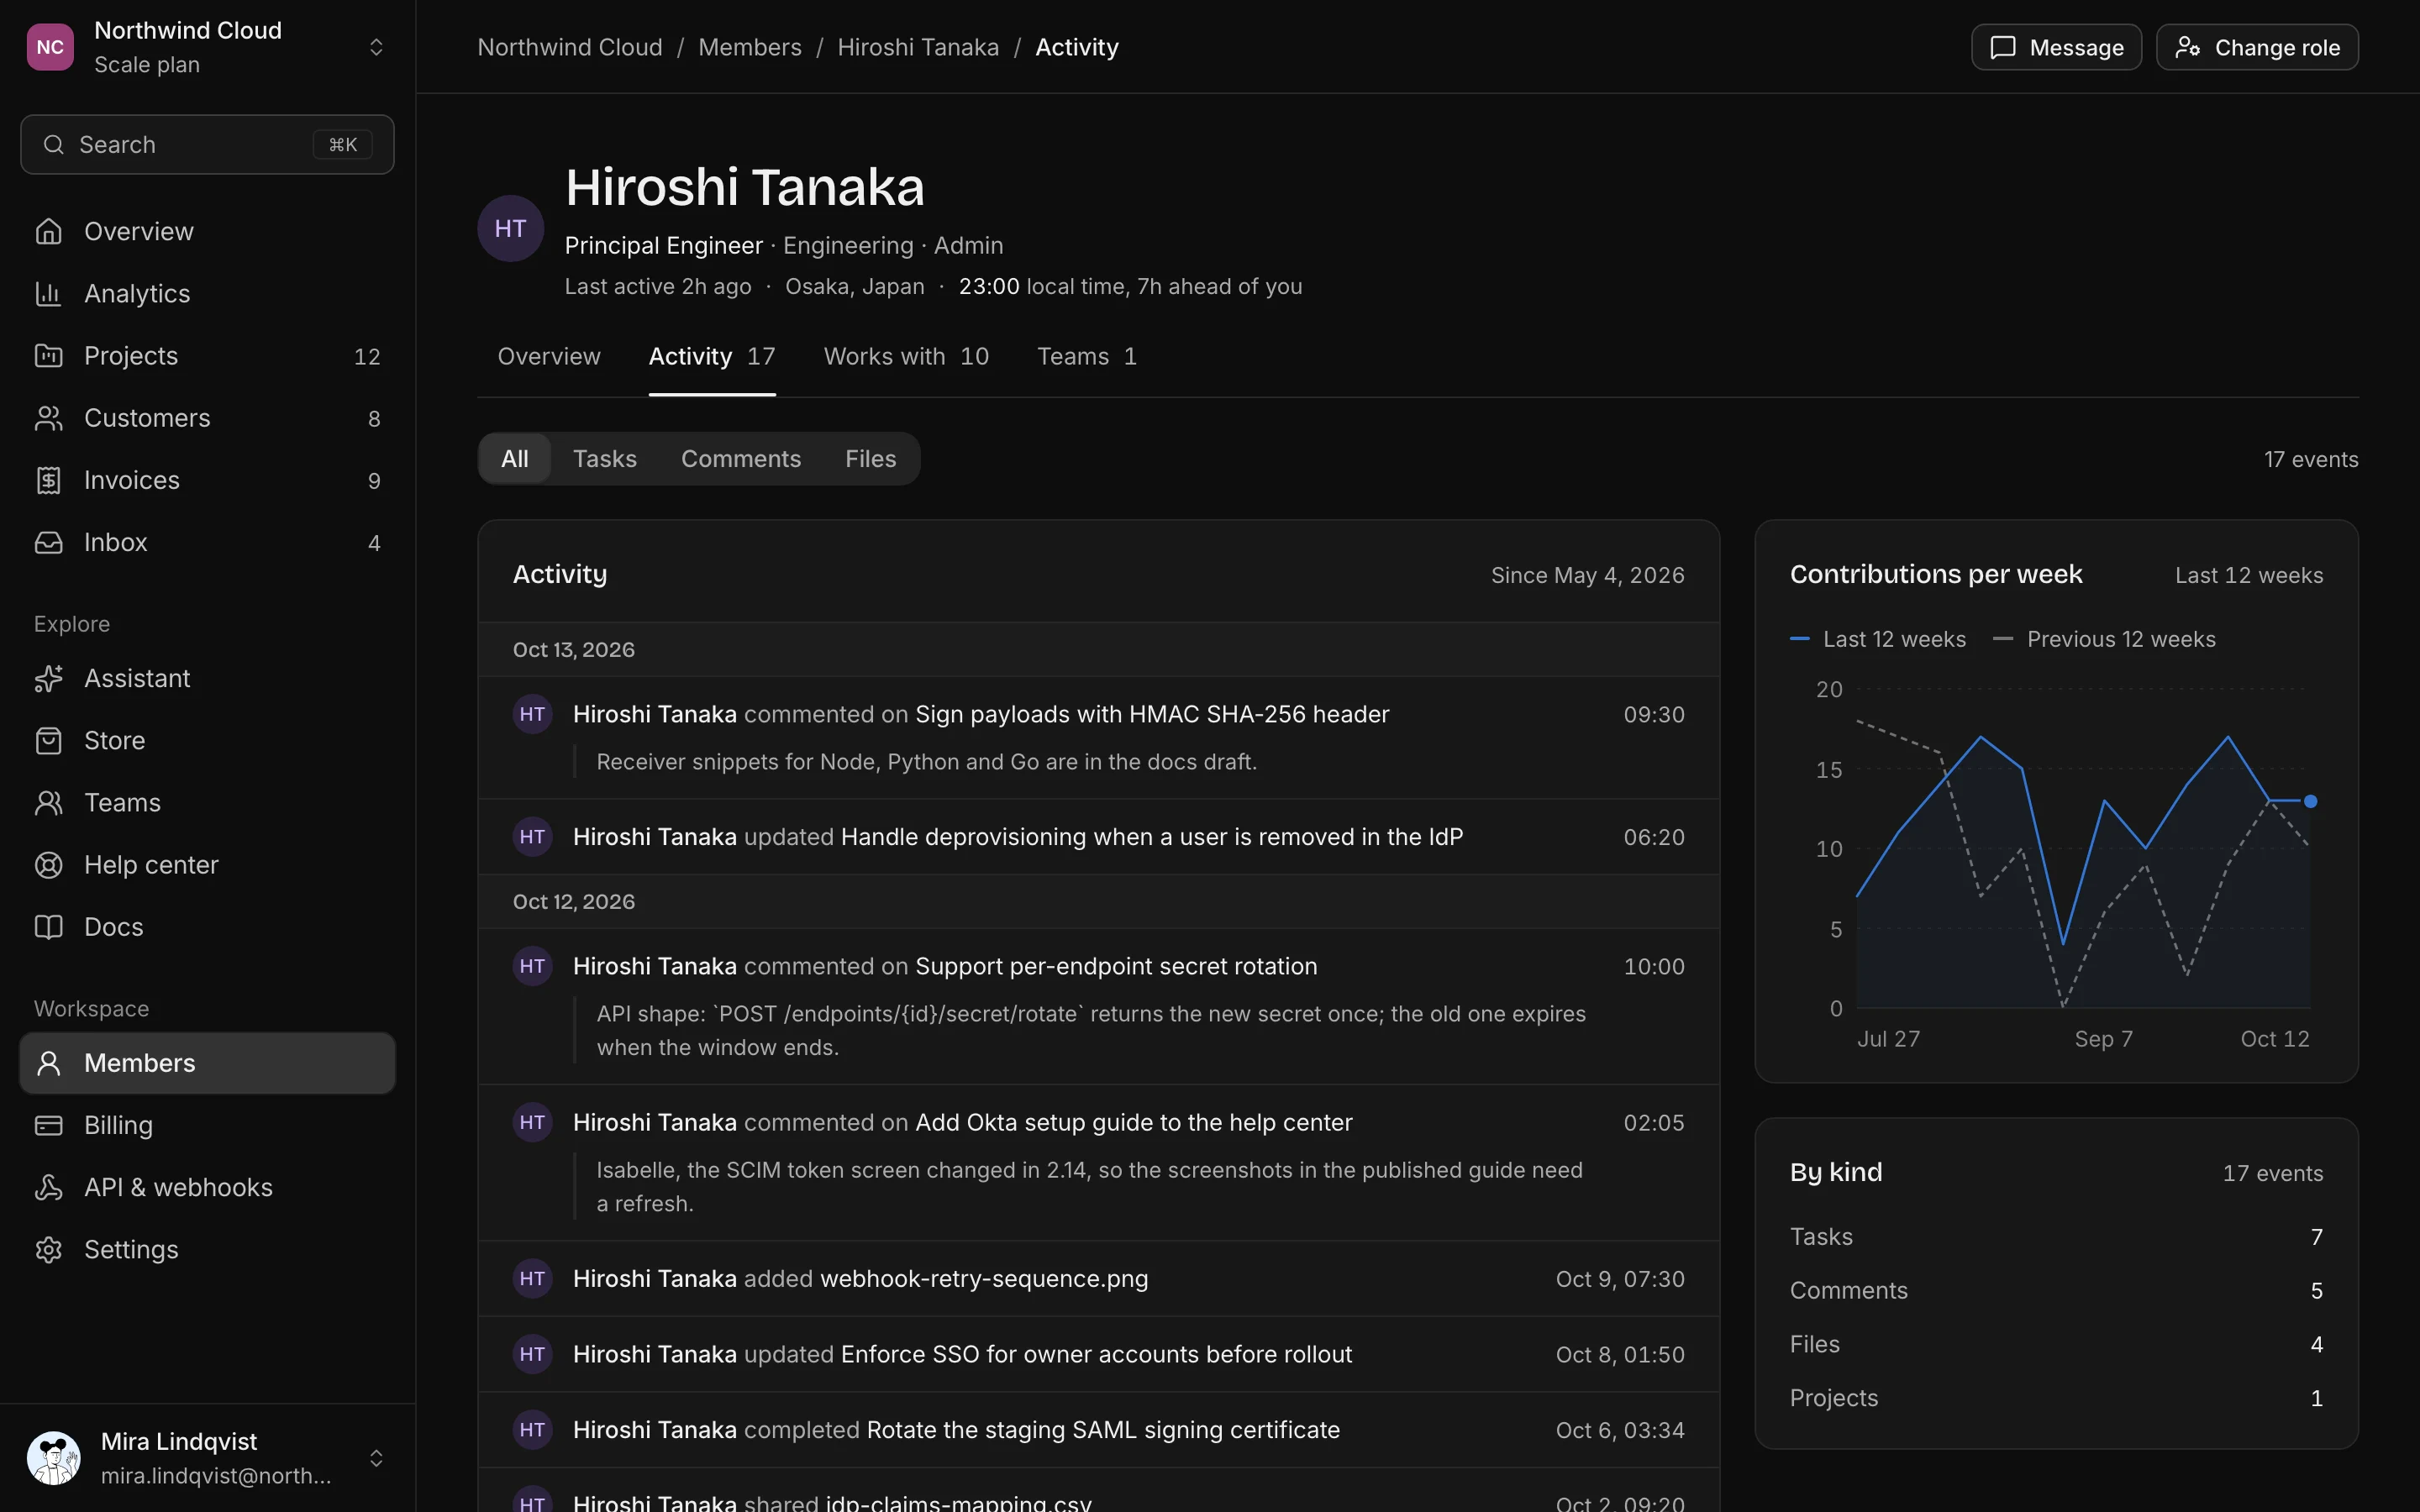Open the Analytics bar-chart icon
This screenshot has width=2420, height=1512.
pyautogui.click(x=48, y=293)
